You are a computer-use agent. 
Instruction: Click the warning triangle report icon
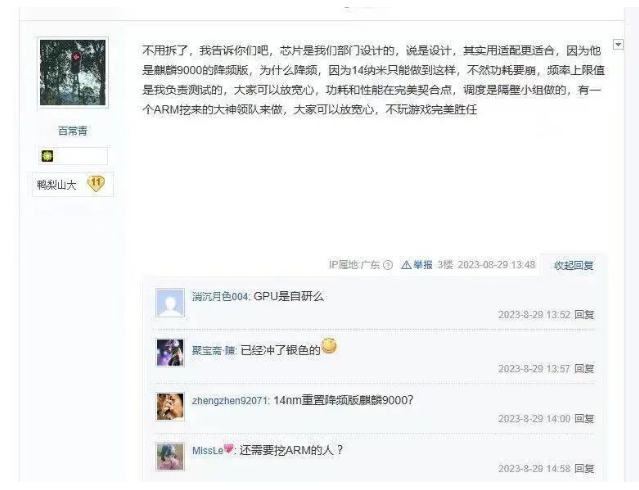pyautogui.click(x=406, y=265)
